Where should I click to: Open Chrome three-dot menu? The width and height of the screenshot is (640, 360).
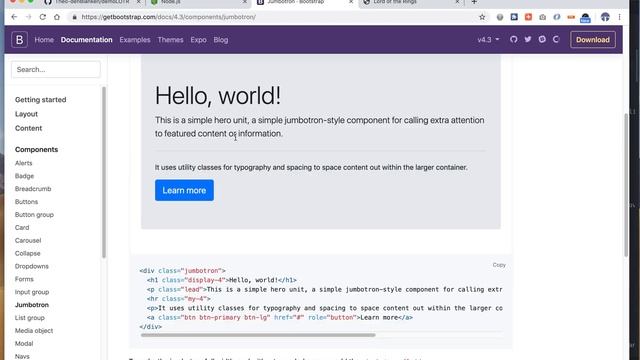tap(619, 17)
